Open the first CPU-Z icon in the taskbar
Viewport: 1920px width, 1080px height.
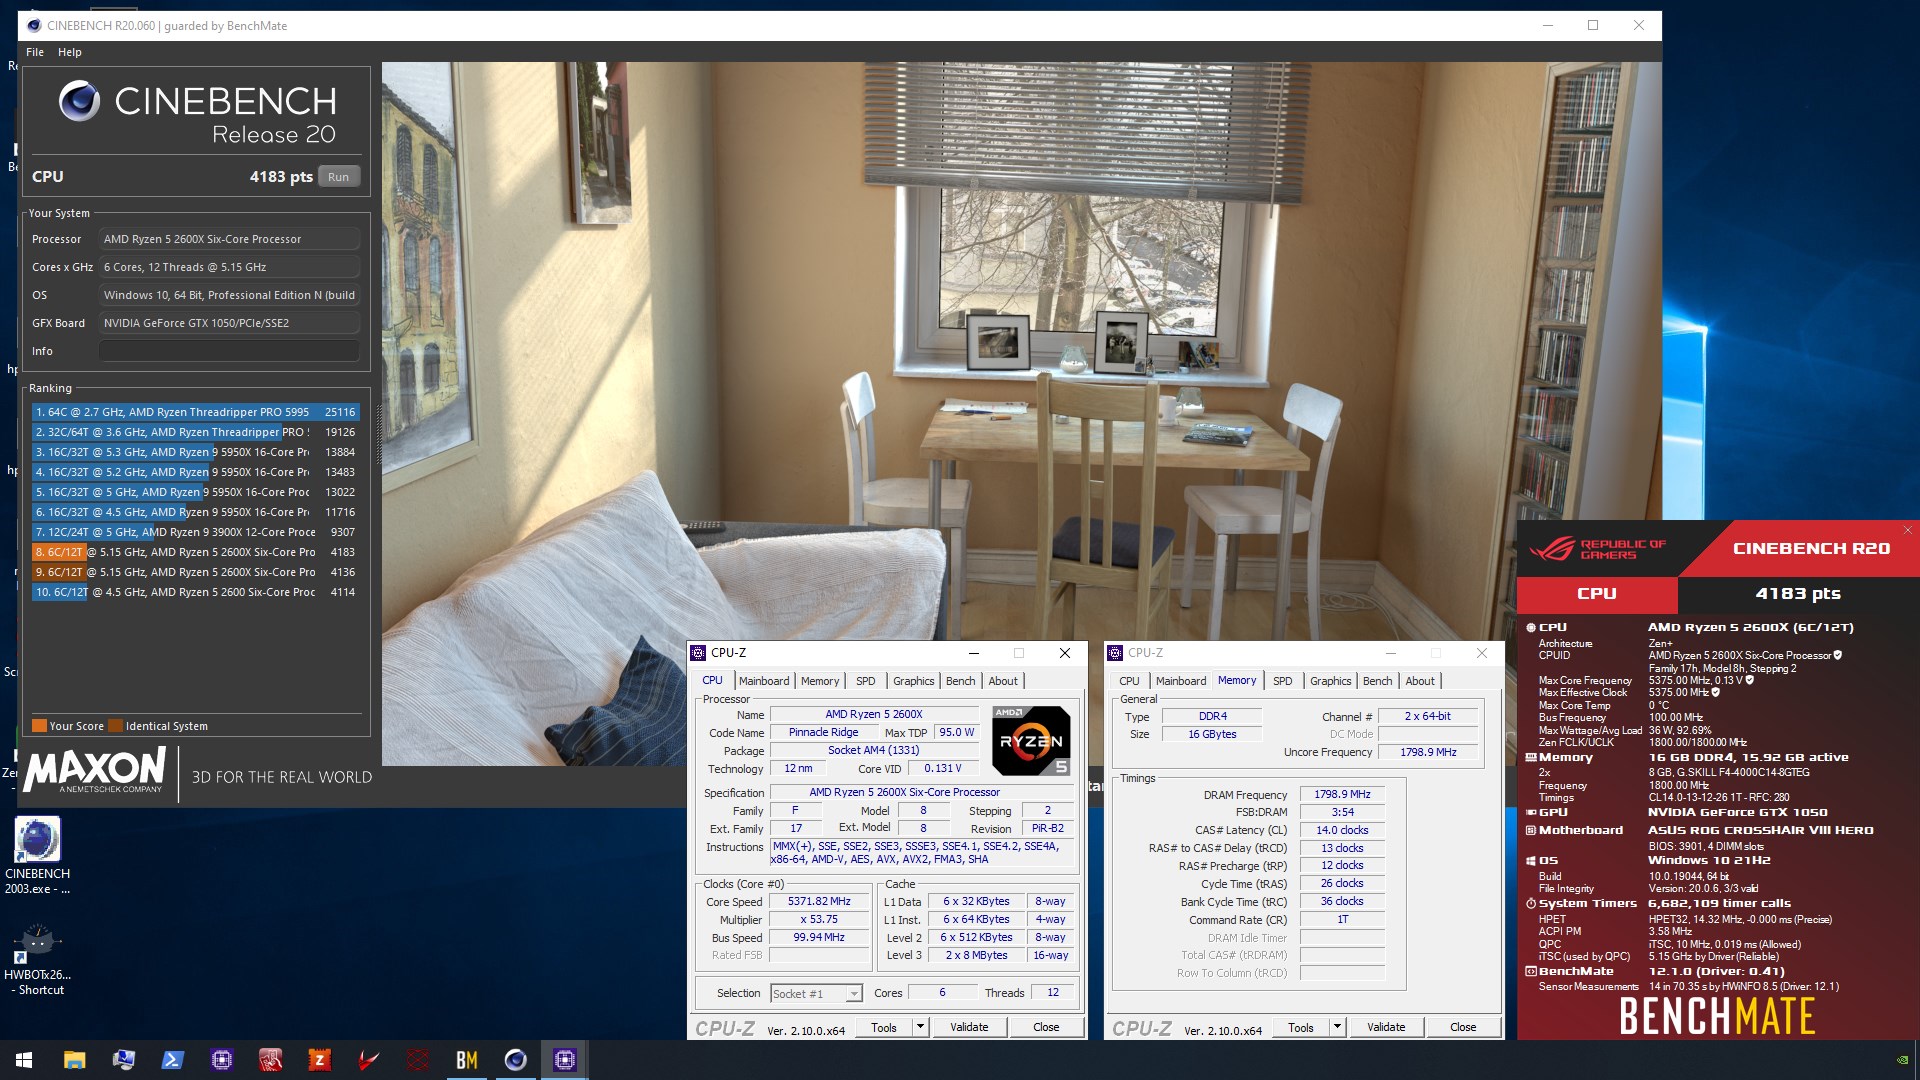tap(222, 1060)
